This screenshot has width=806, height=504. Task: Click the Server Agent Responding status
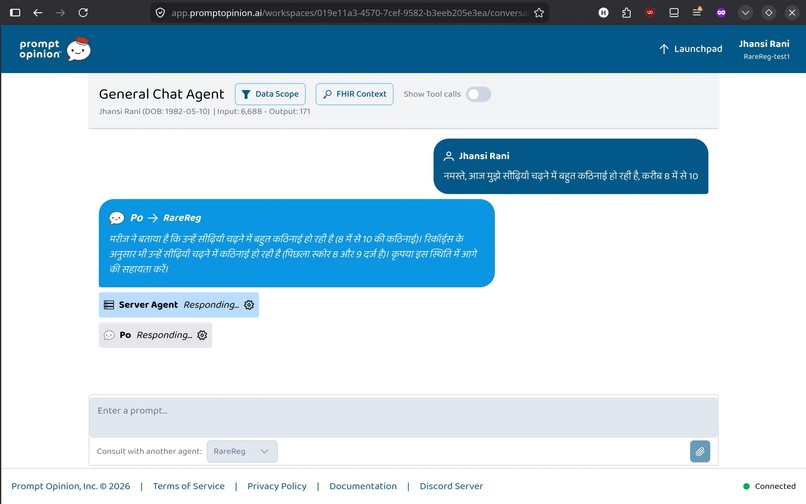[178, 305]
